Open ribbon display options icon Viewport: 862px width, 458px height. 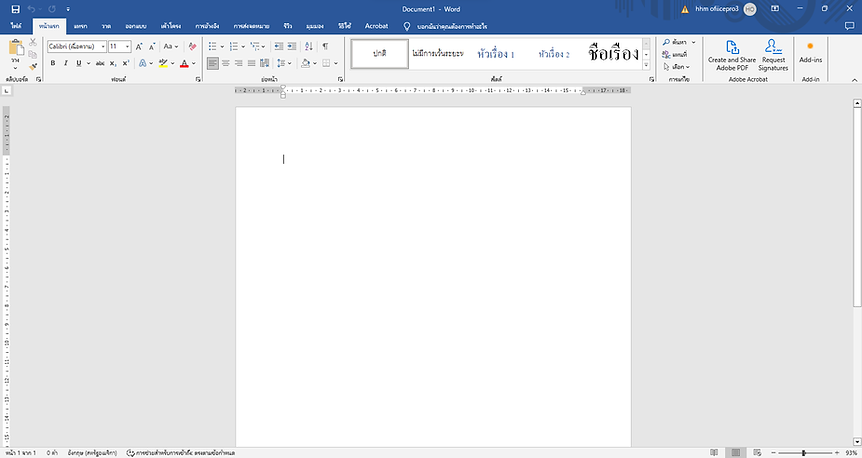coord(775,9)
